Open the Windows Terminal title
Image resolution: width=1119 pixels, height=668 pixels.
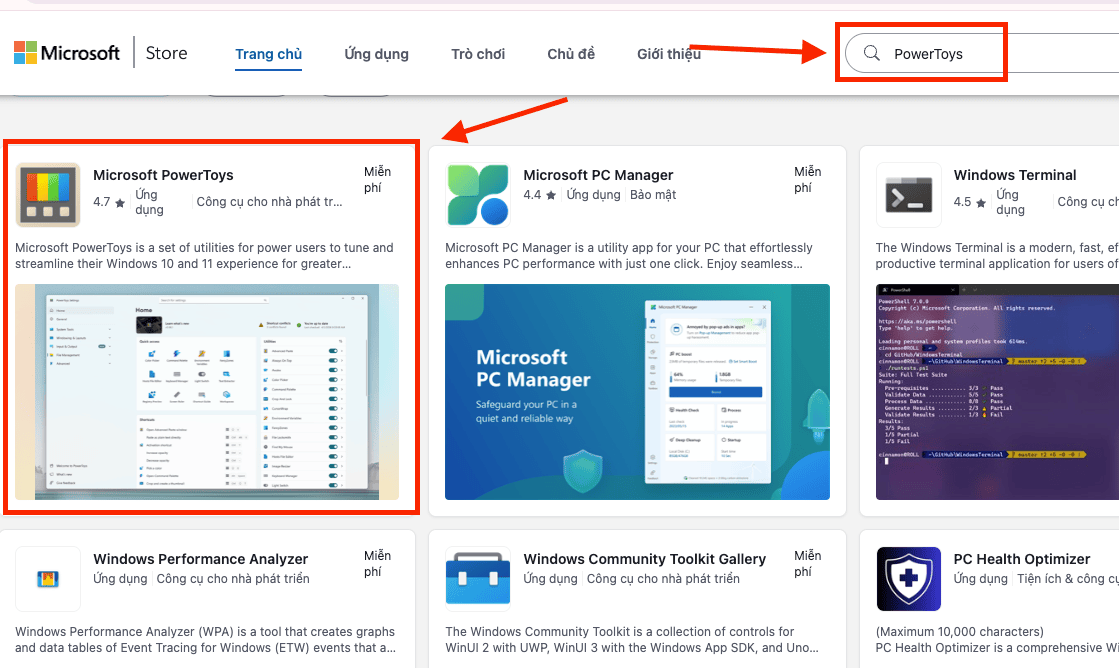click(1015, 175)
